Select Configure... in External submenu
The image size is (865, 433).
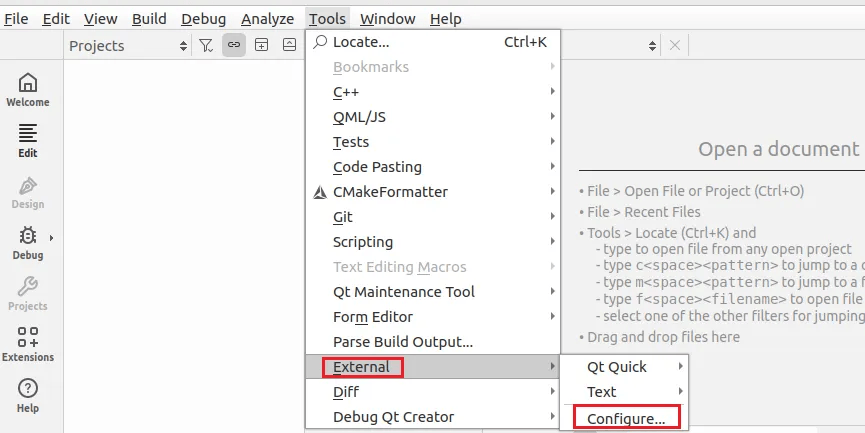(626, 417)
